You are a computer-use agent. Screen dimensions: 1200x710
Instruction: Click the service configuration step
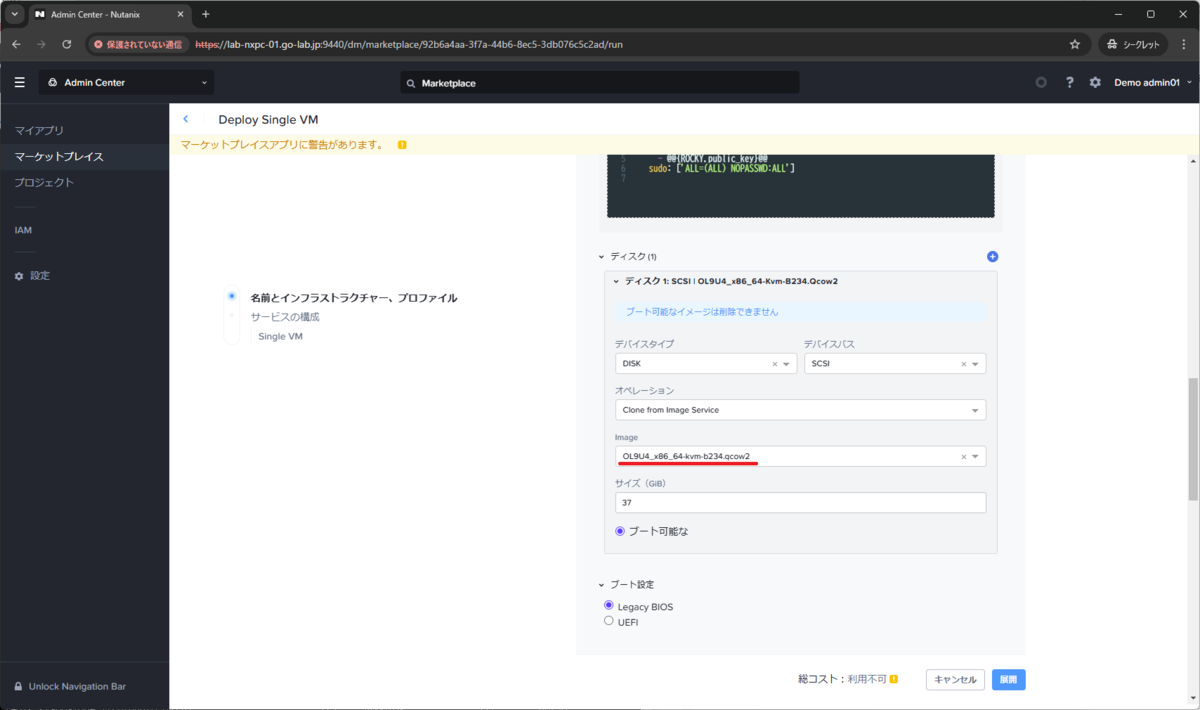click(x=285, y=317)
